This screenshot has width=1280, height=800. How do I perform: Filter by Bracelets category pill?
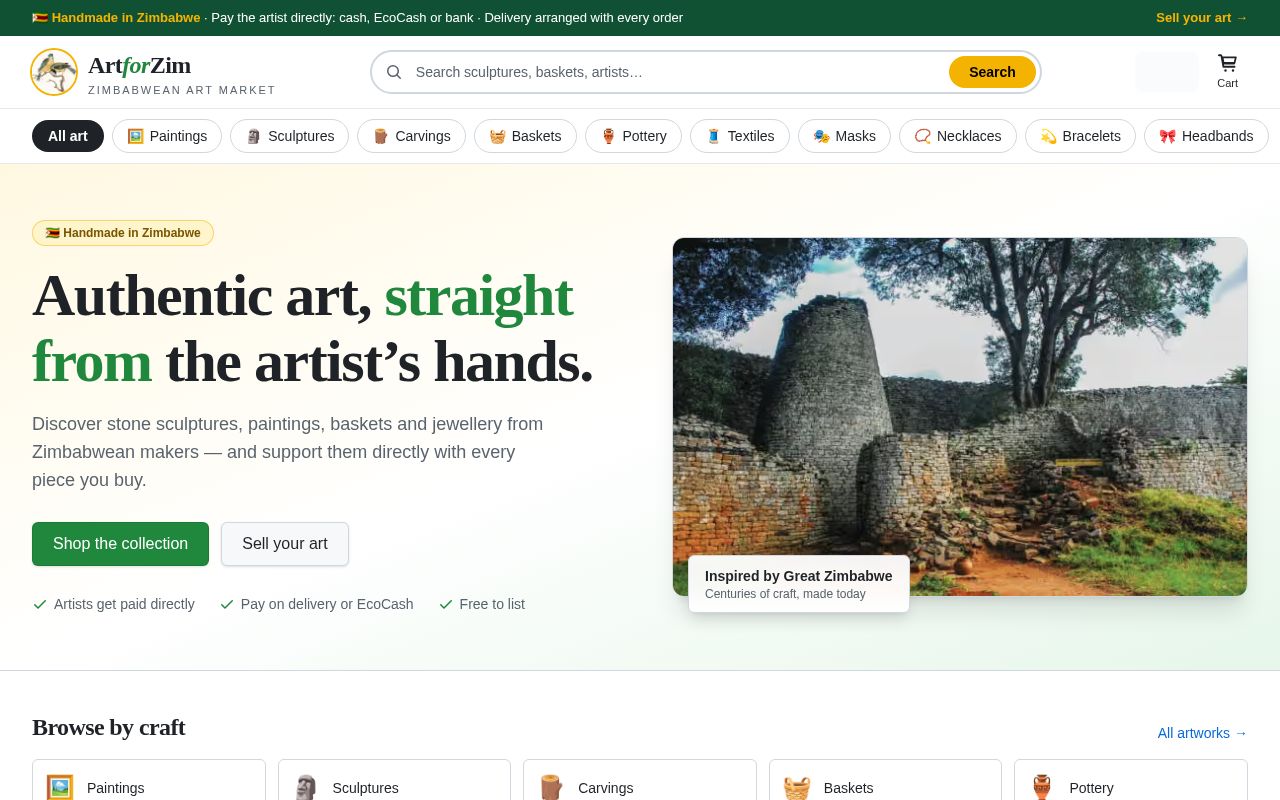1080,136
